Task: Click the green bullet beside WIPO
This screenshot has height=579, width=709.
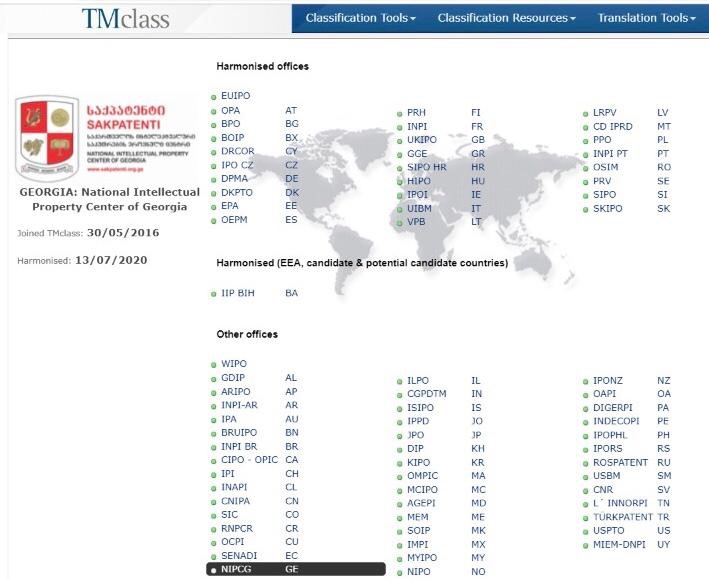Action: tap(214, 364)
